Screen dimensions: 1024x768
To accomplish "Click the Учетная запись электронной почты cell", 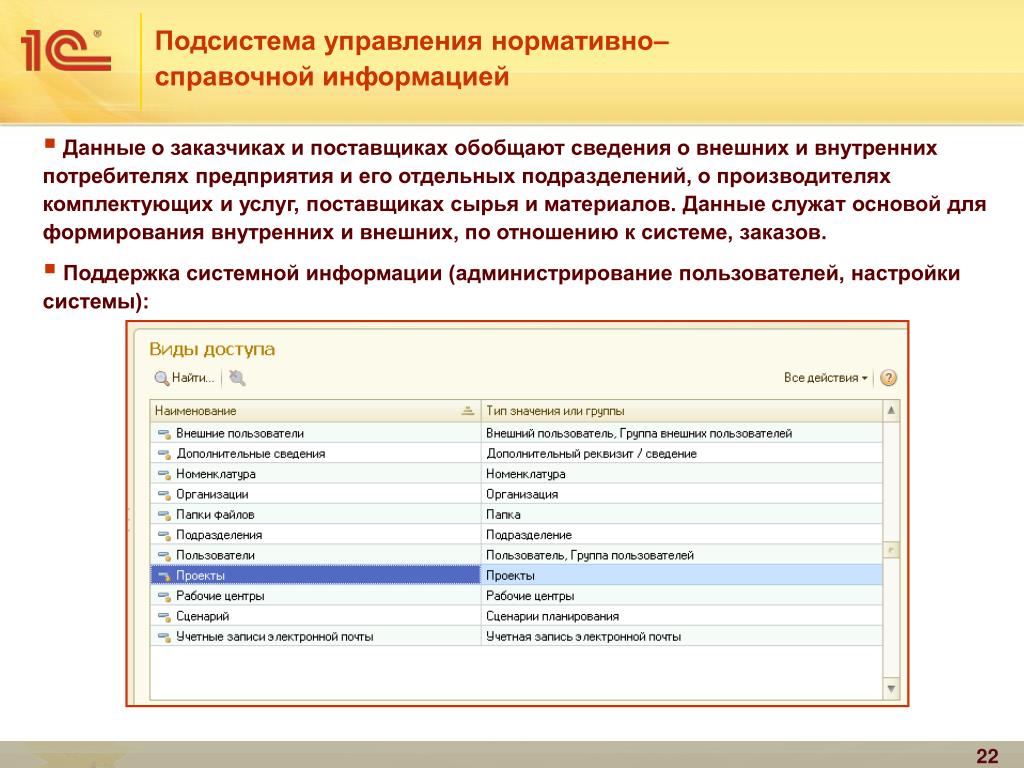I will 682,636.
